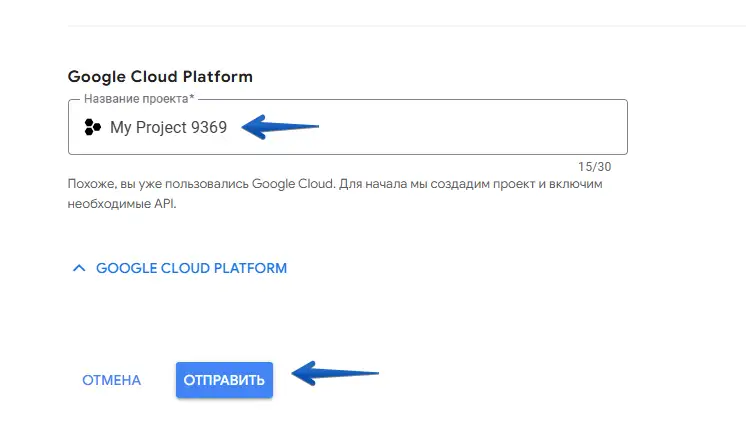Click 'Google Cloud' words inside helper text
746x429 pixels.
292,184
